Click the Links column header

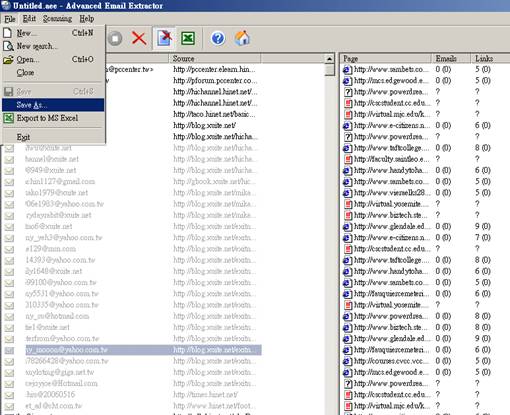[490, 59]
